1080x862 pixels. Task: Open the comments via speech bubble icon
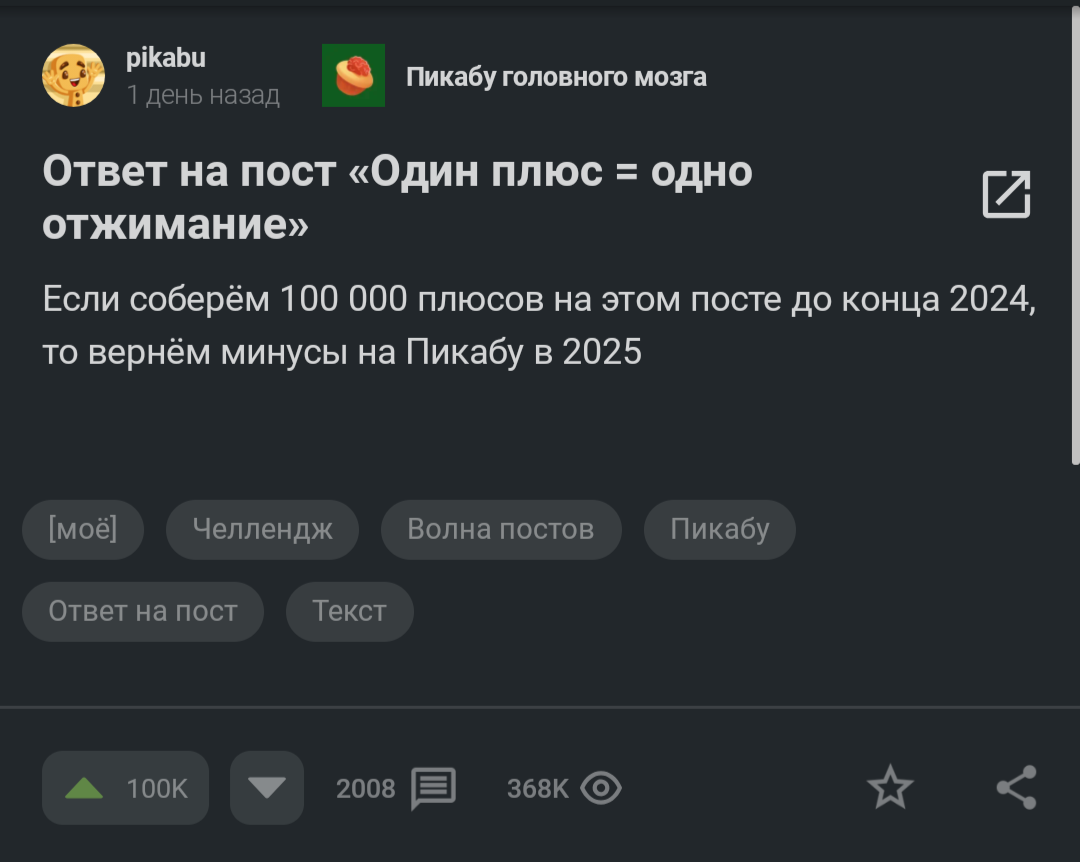pyautogui.click(x=433, y=789)
